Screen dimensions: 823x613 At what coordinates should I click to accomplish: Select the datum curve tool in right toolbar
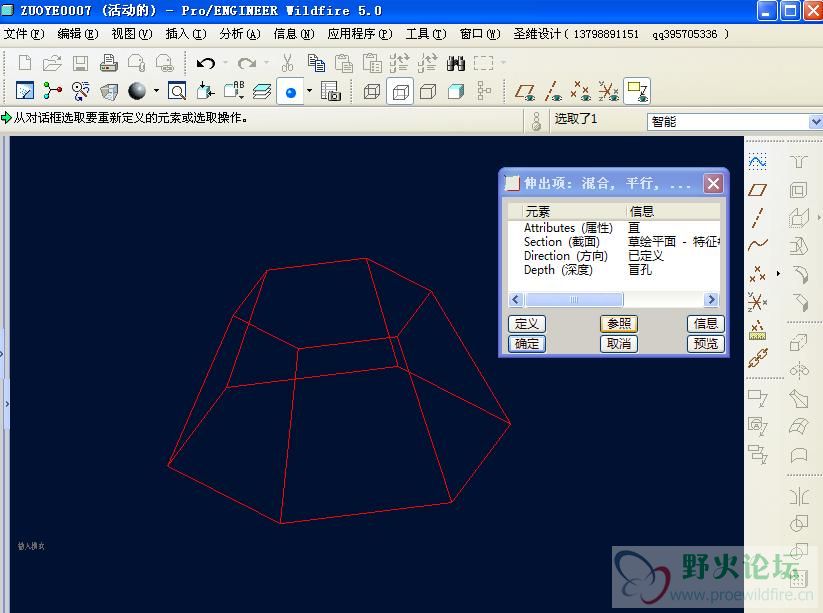click(x=757, y=245)
